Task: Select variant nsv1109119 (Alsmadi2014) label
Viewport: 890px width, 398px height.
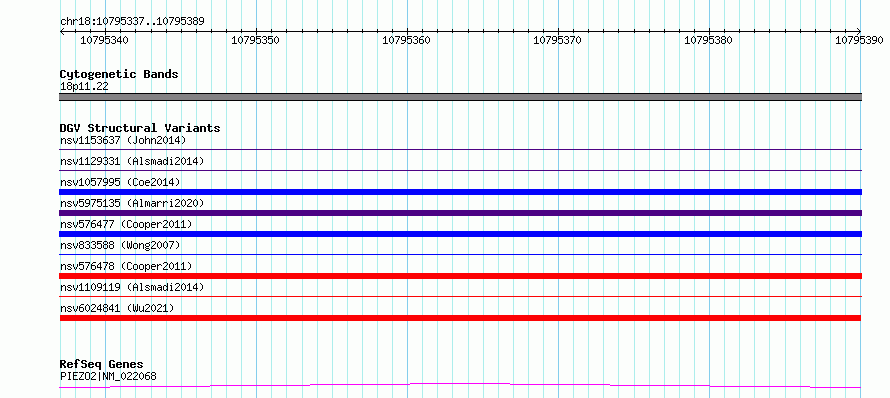Action: tap(132, 287)
